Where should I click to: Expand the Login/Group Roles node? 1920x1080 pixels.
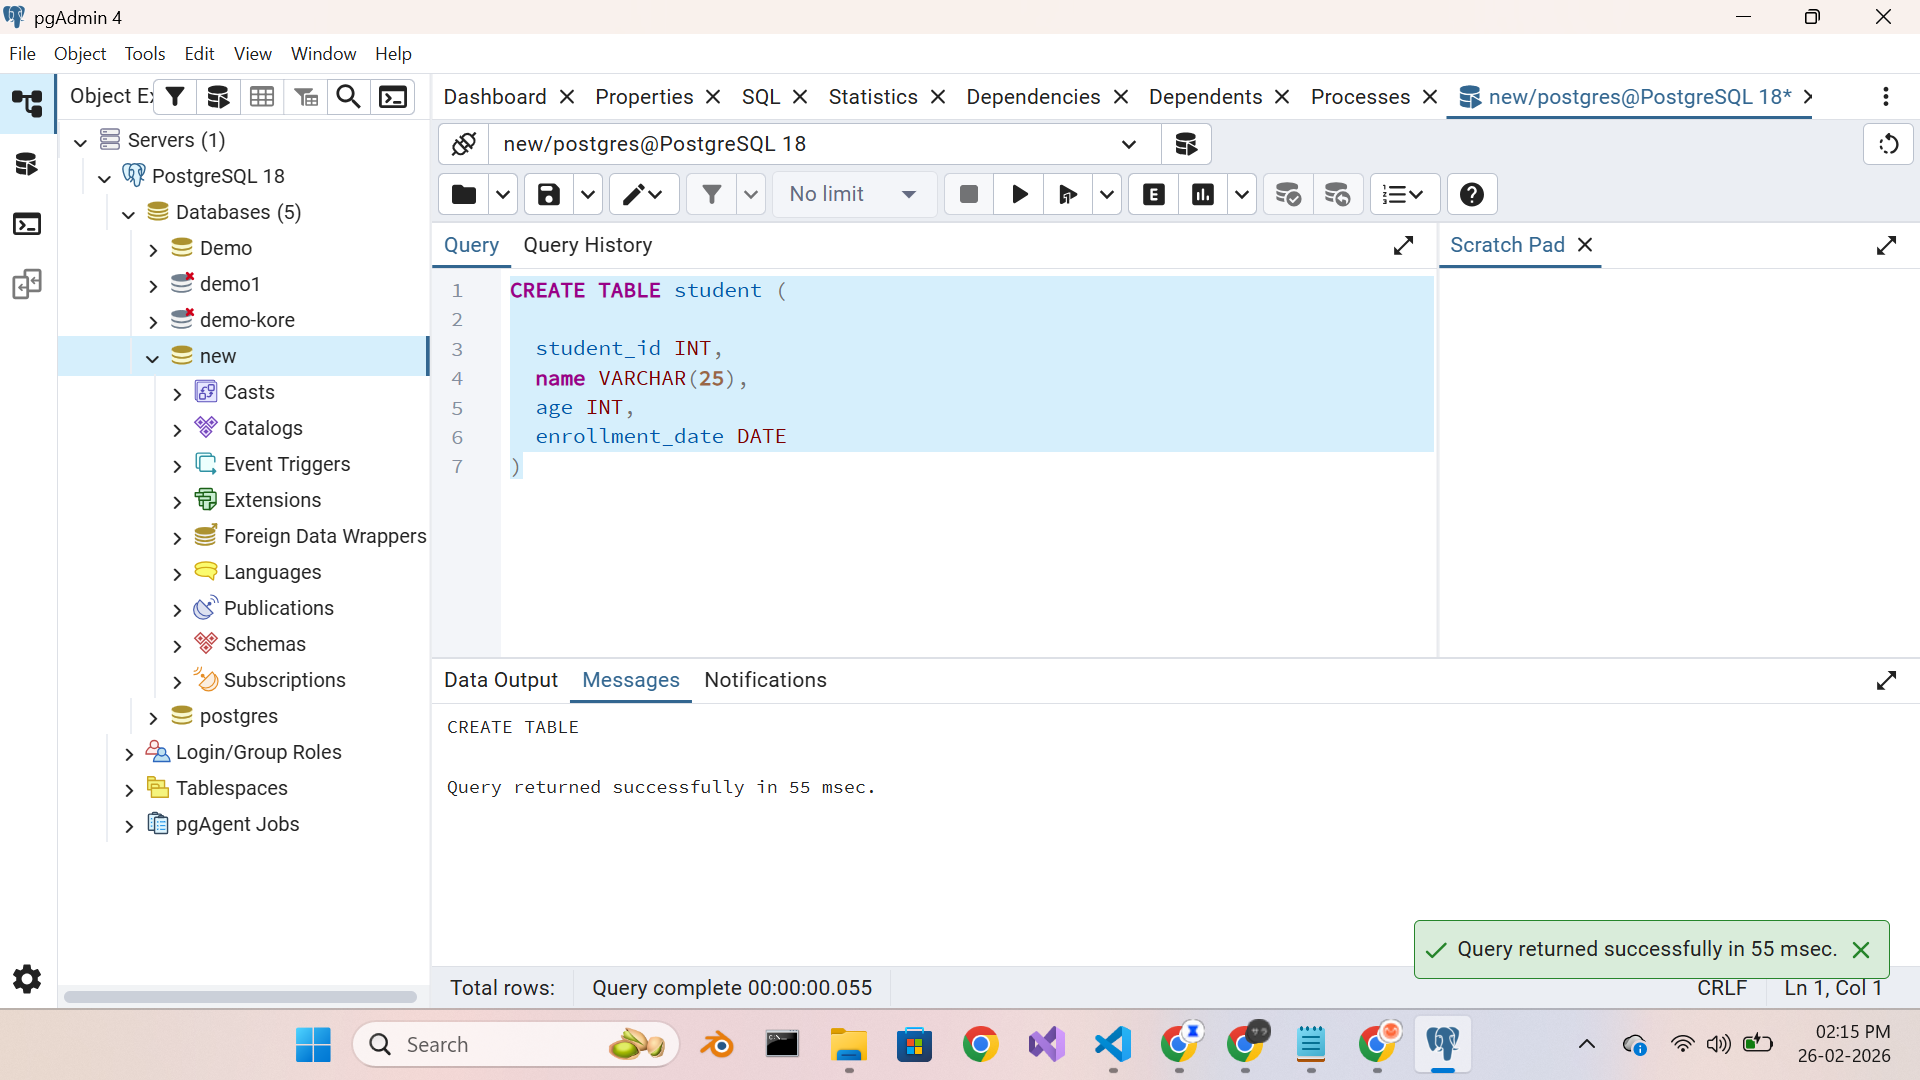(128, 753)
